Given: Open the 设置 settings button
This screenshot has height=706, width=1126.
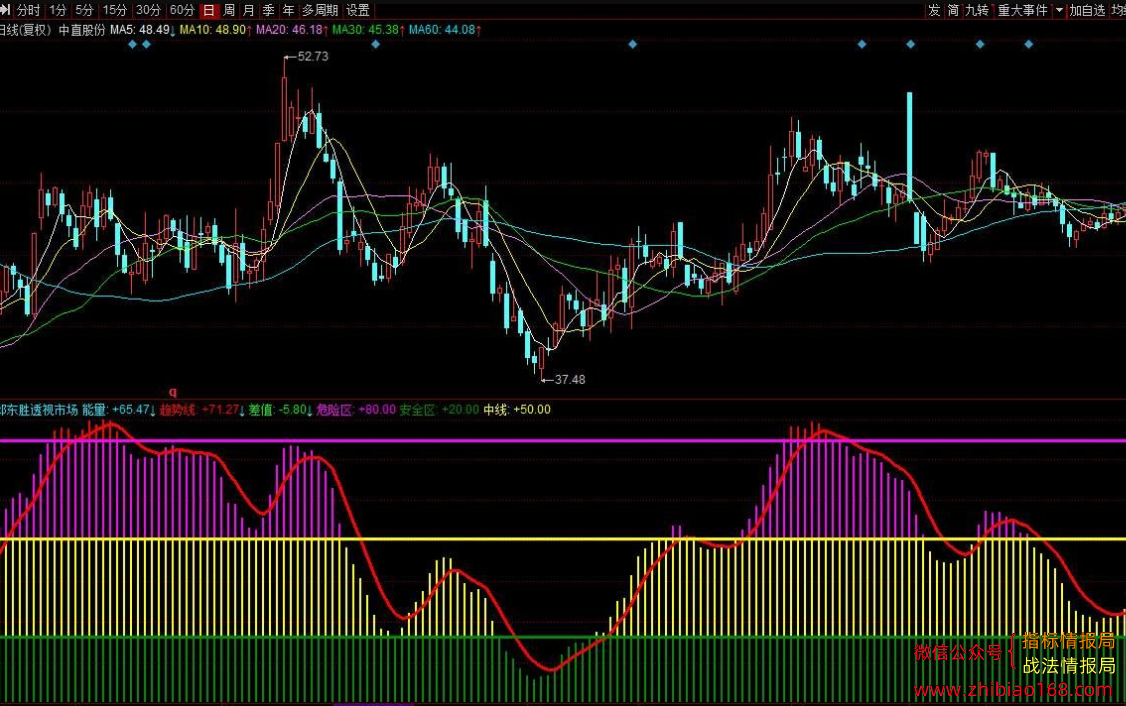Looking at the screenshot, I should tap(358, 10).
